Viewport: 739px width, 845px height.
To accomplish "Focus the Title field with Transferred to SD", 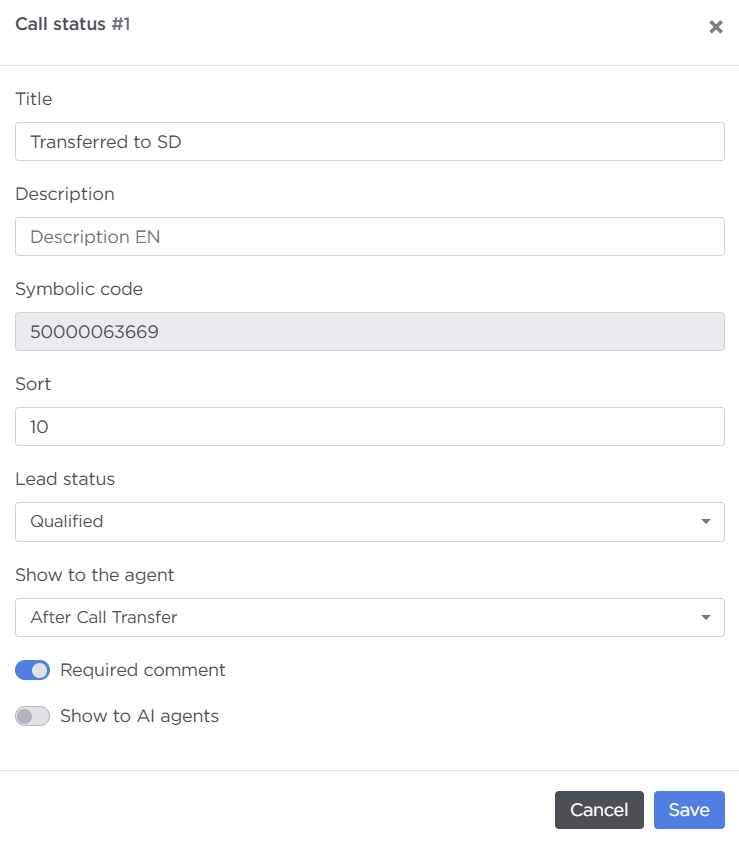I will tap(369, 142).
